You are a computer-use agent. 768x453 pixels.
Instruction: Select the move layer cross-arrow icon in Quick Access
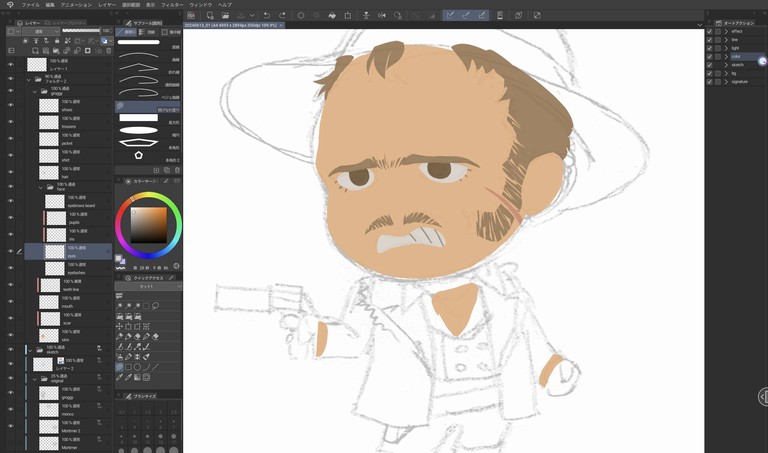pyautogui.click(x=119, y=326)
